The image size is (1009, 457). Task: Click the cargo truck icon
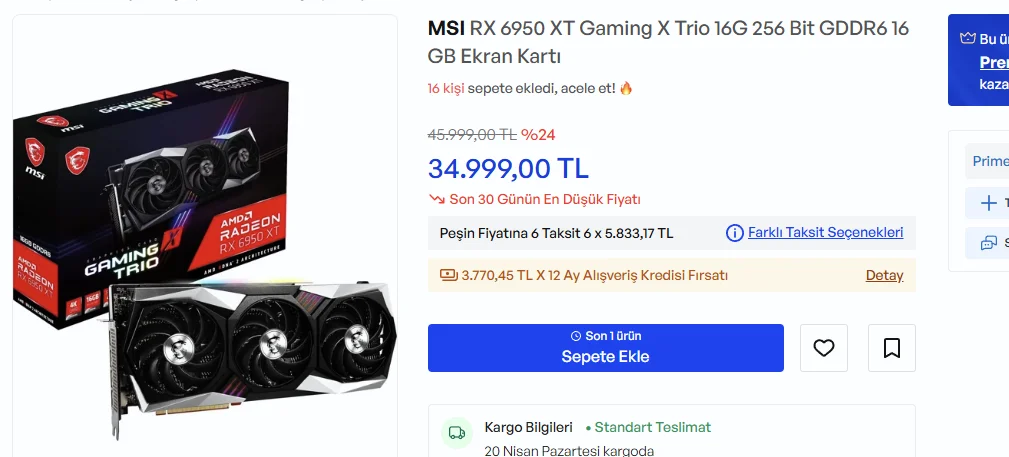point(457,433)
